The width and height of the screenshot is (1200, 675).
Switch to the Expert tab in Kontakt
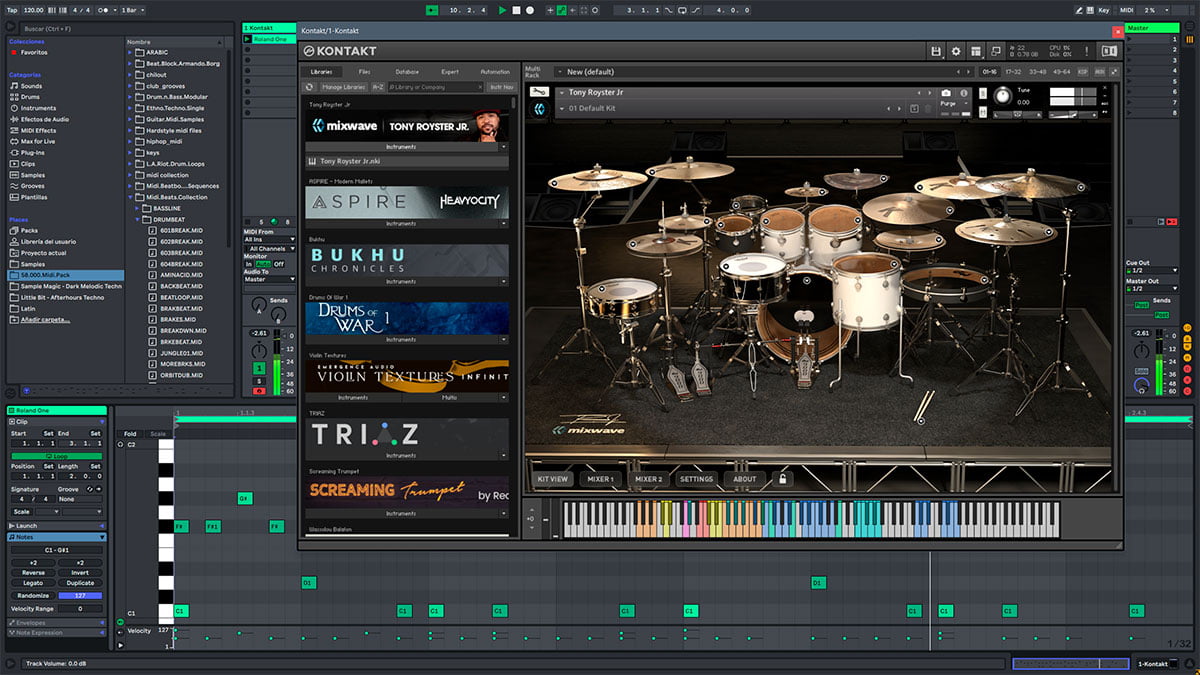[450, 72]
